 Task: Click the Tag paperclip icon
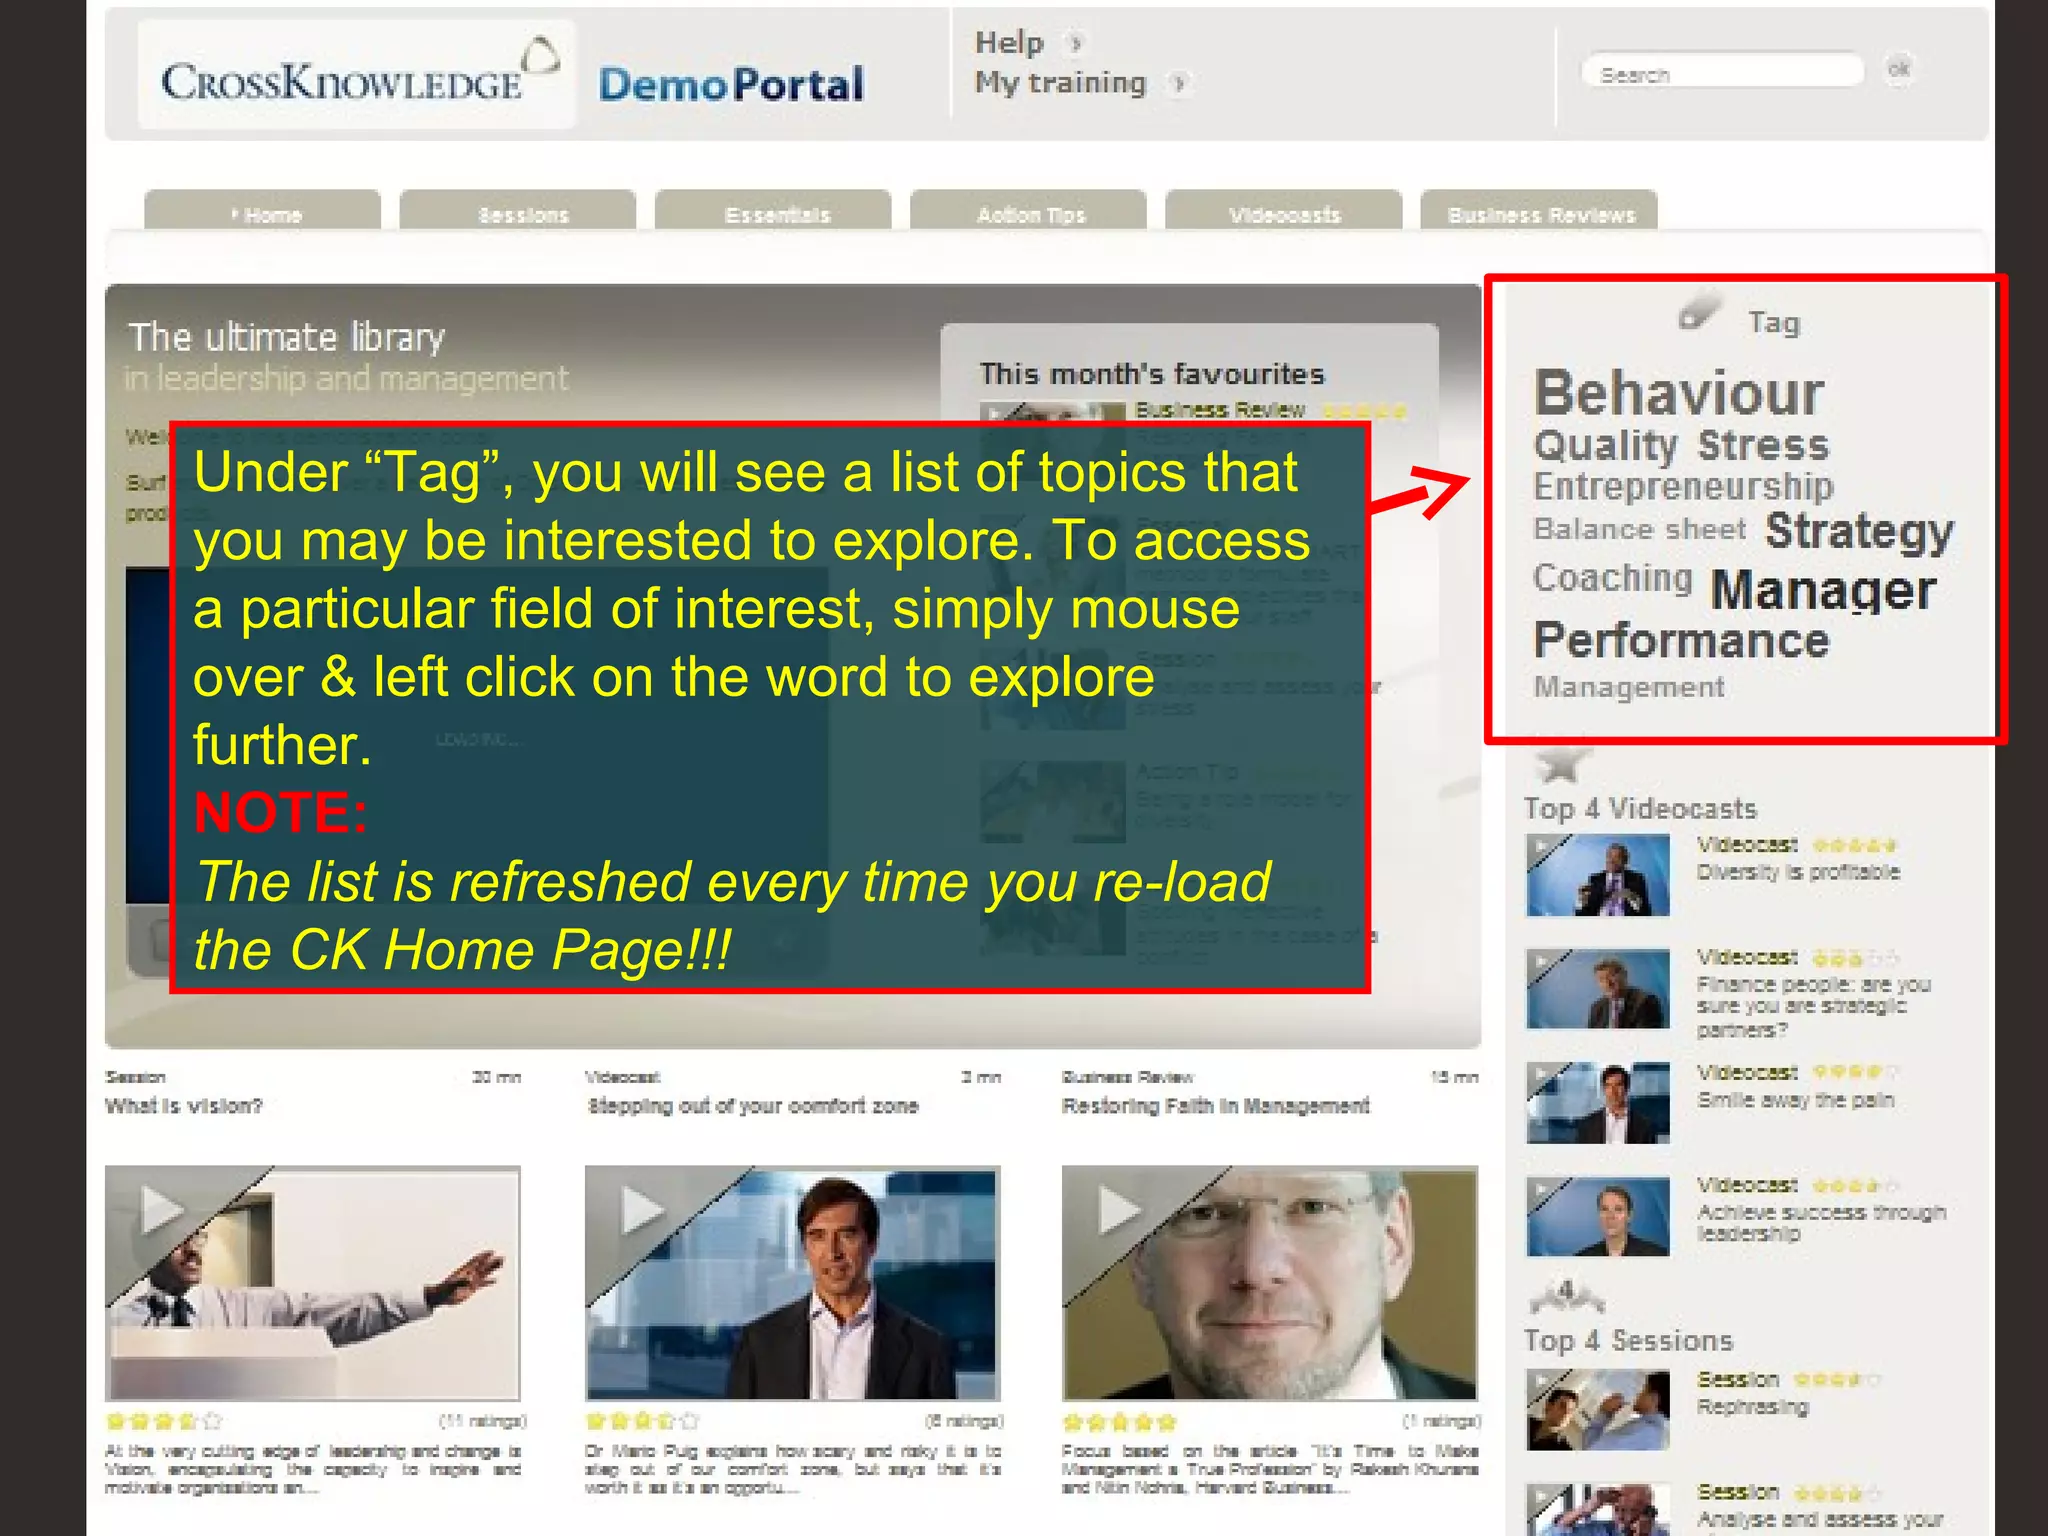1700,311
